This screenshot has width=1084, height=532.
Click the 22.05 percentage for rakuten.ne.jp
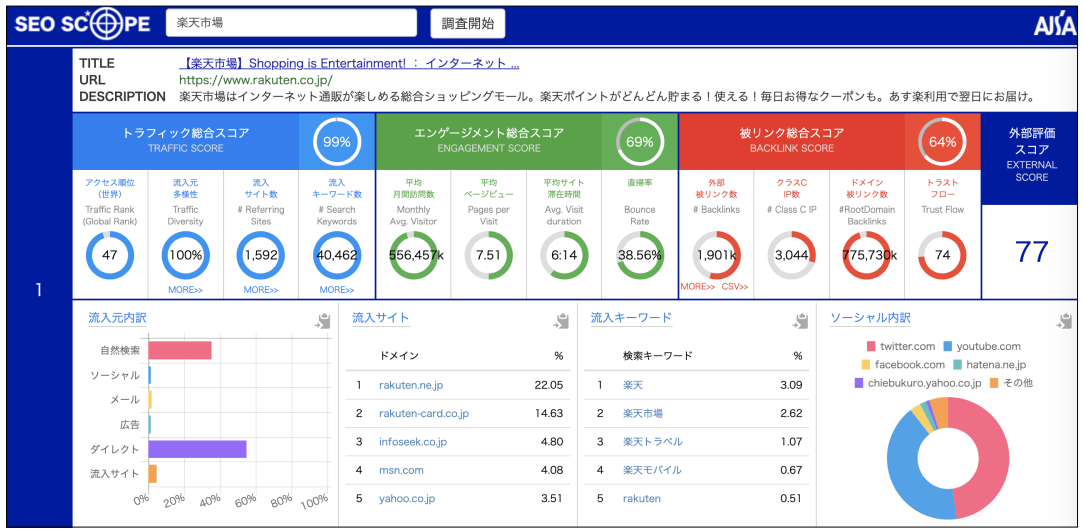coord(549,385)
